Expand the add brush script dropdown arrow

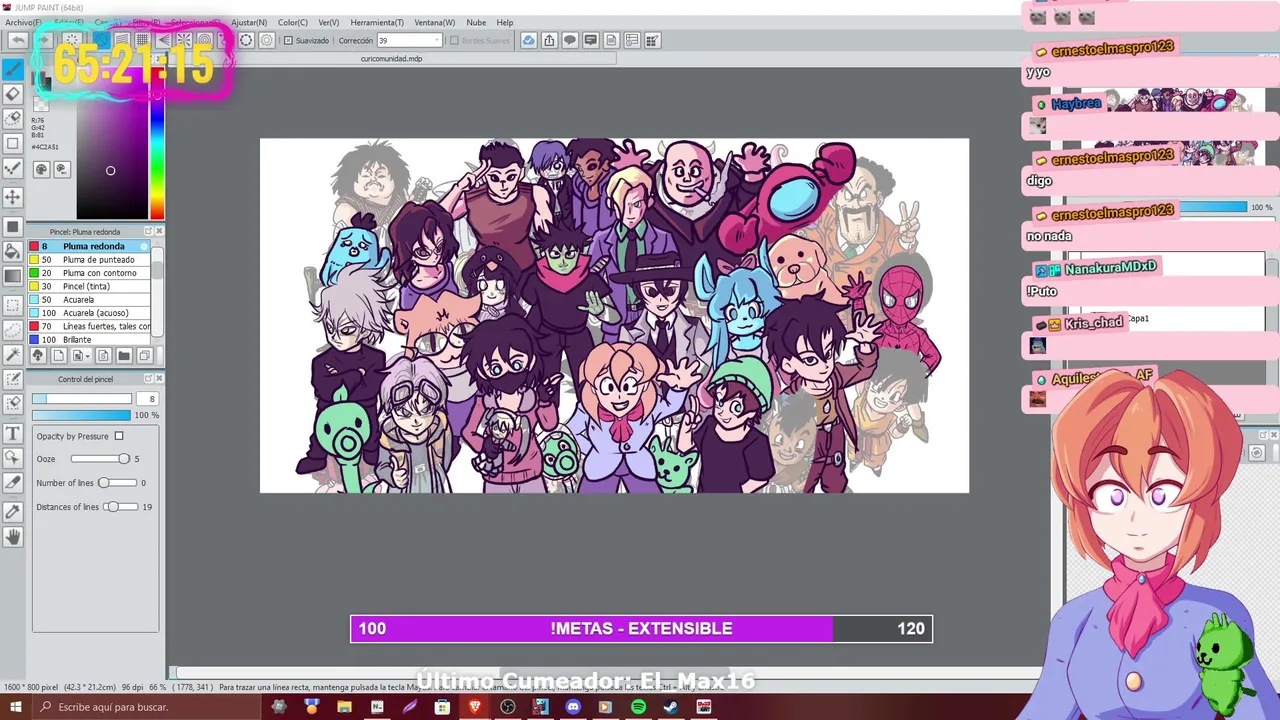tap(88, 355)
